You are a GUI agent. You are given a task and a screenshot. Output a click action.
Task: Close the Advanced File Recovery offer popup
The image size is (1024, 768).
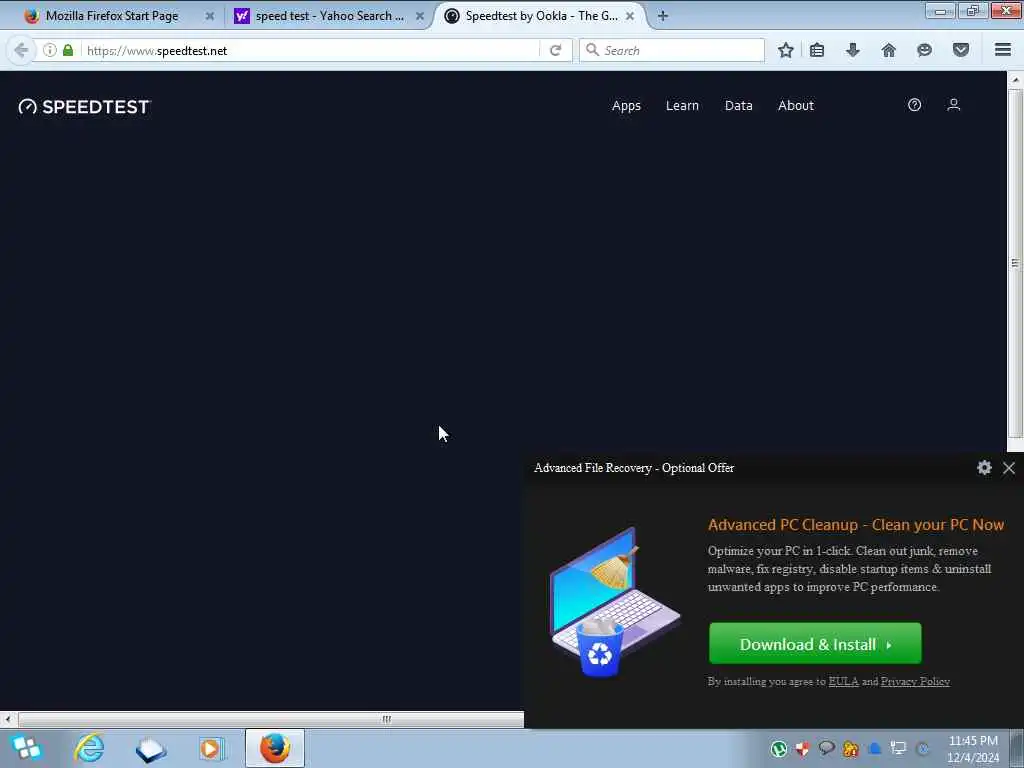click(x=1009, y=468)
